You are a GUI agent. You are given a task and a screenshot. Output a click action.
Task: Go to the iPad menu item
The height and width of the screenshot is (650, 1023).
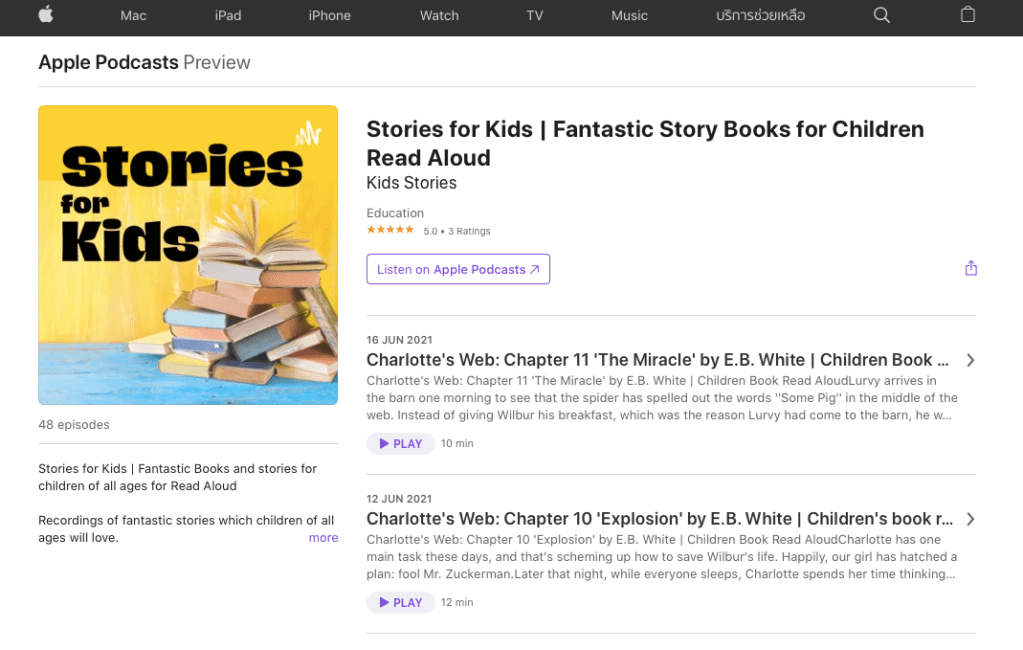228,15
